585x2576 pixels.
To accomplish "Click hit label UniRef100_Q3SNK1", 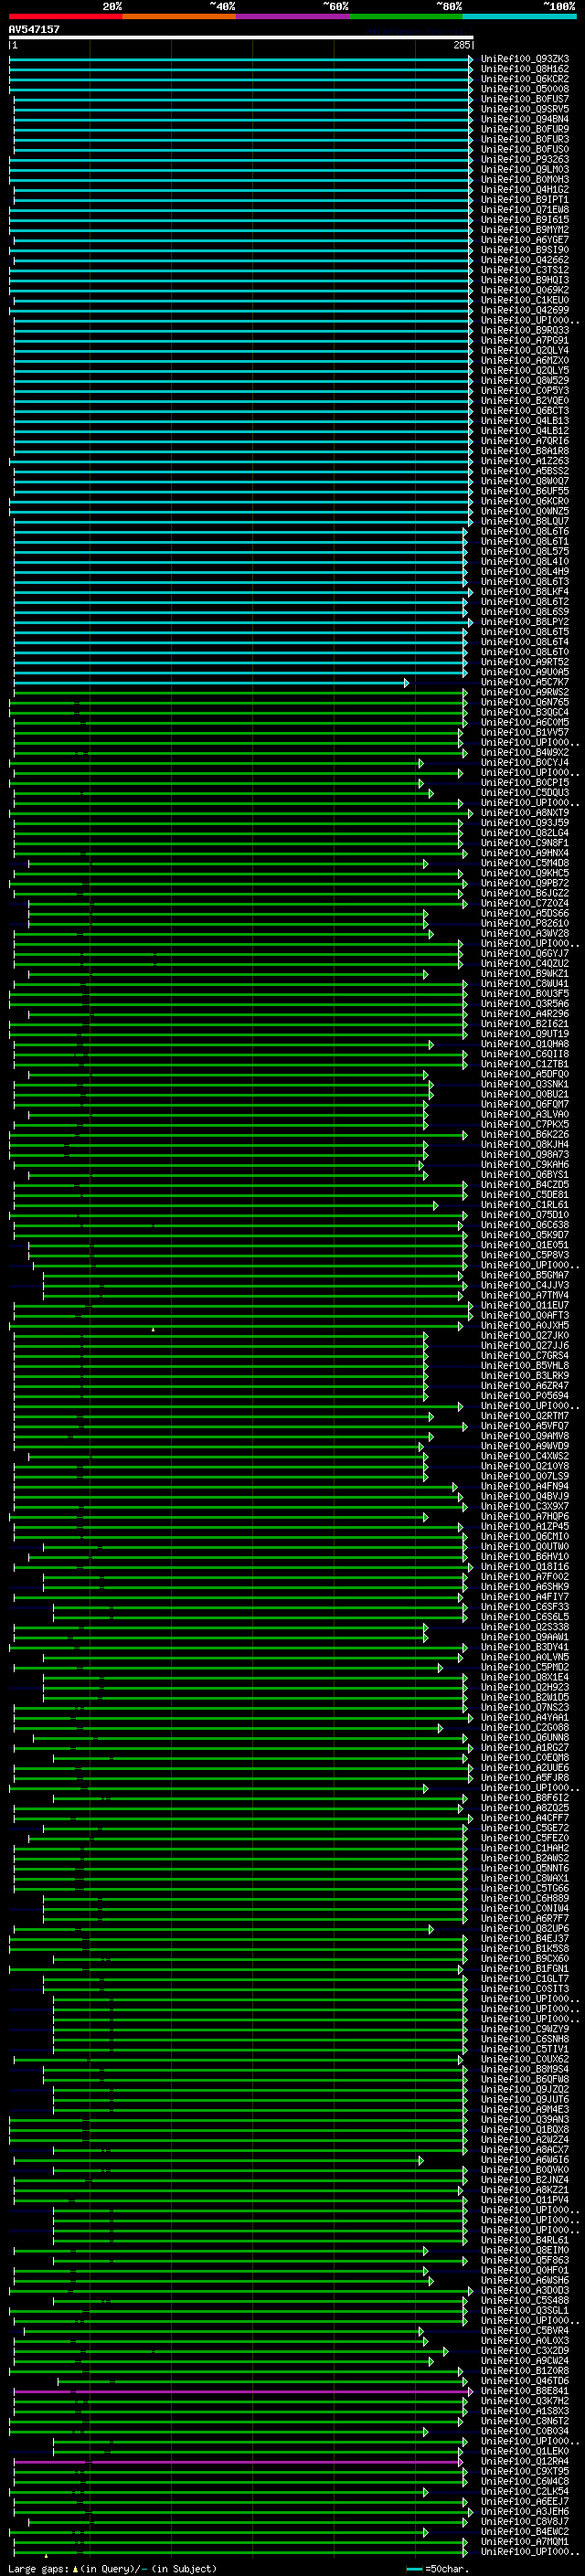I will click(x=525, y=1084).
